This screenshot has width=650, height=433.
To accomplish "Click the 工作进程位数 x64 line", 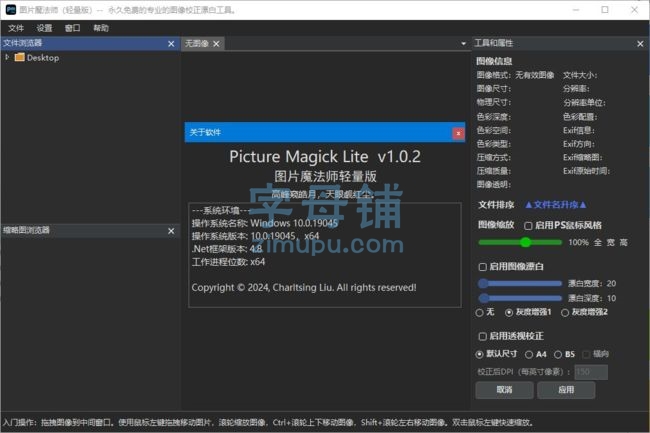I will (x=228, y=262).
